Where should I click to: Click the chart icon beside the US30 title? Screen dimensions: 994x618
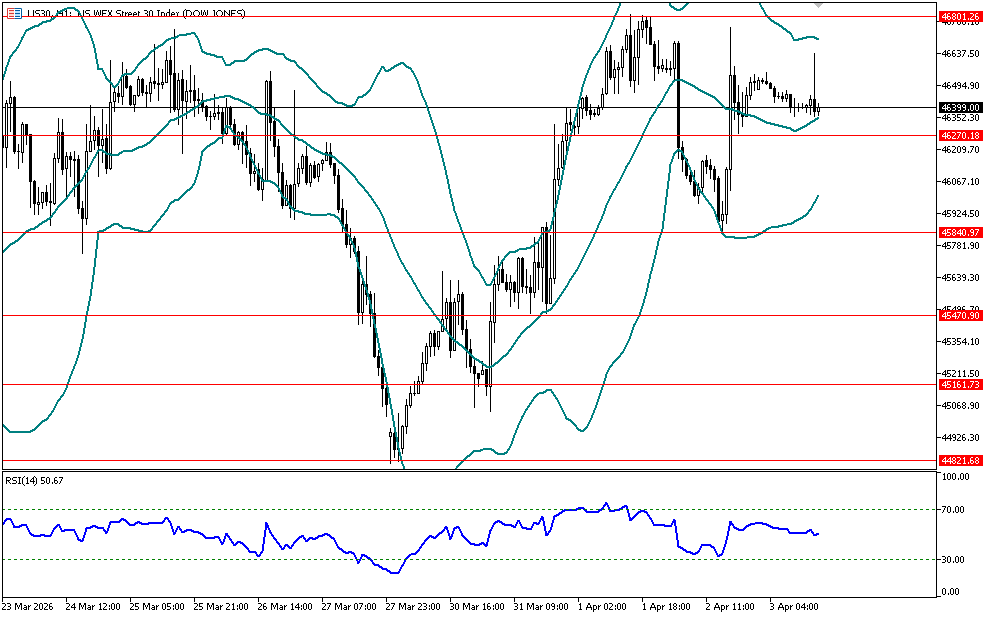14,13
